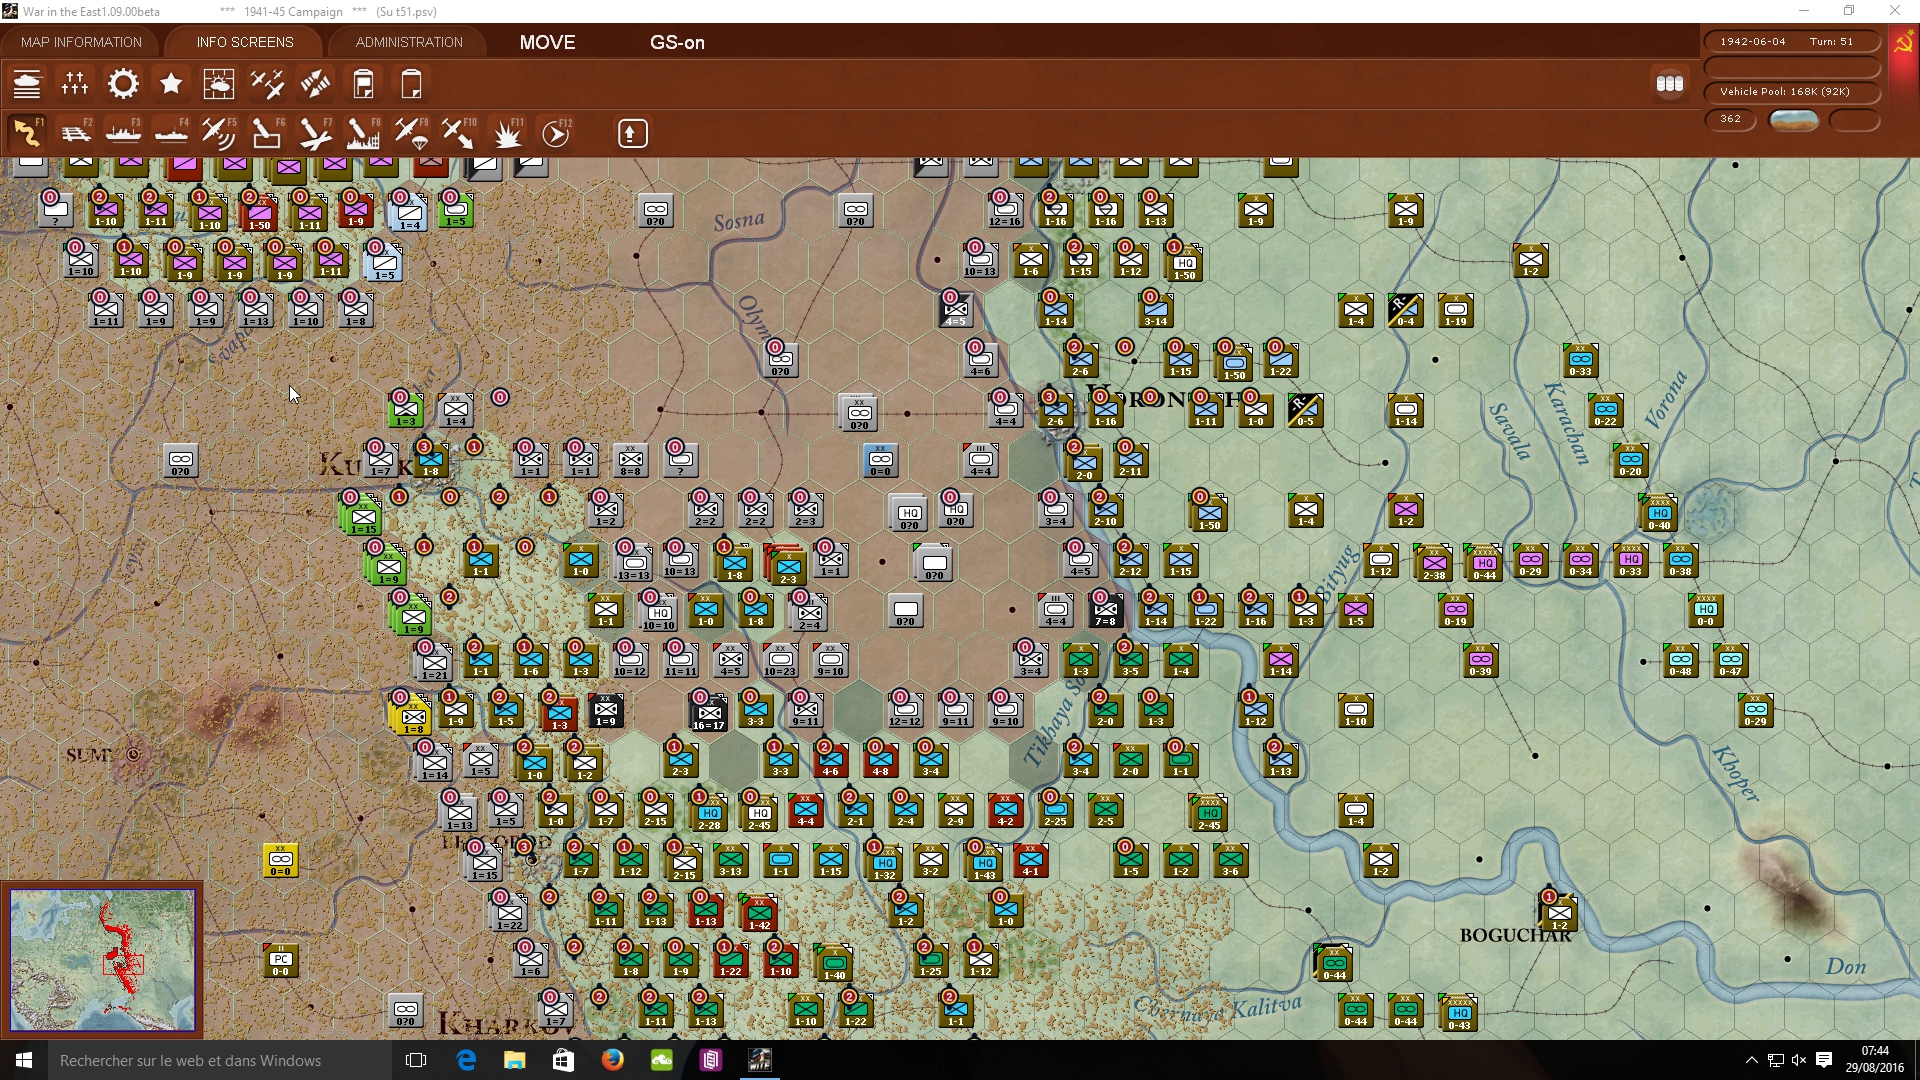Click the star victory screen icon
The height and width of the screenshot is (1080, 1920).
pos(171,84)
